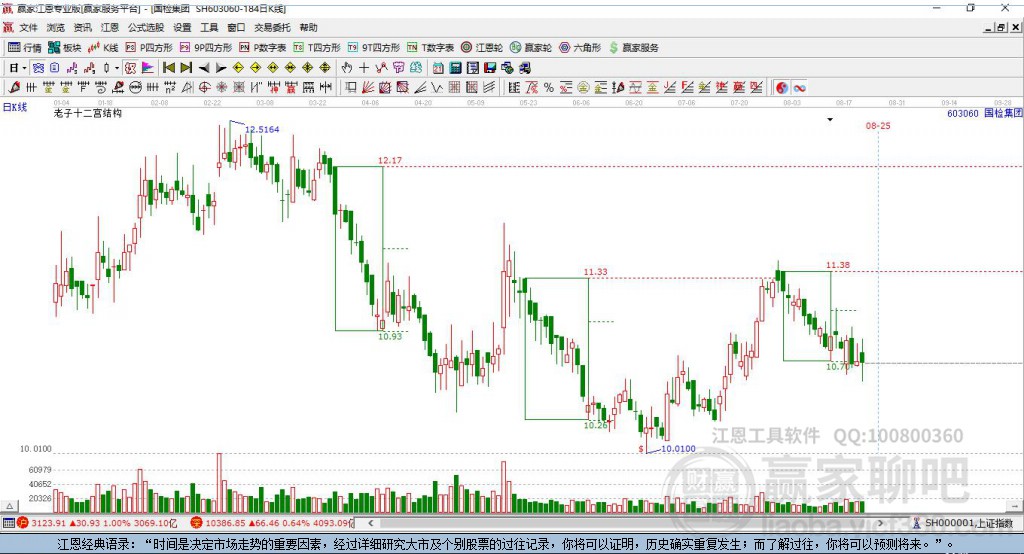Viewport: 1024px width, 554px height.
Task: Click the 10.0100 low price label
Action: click(x=679, y=449)
